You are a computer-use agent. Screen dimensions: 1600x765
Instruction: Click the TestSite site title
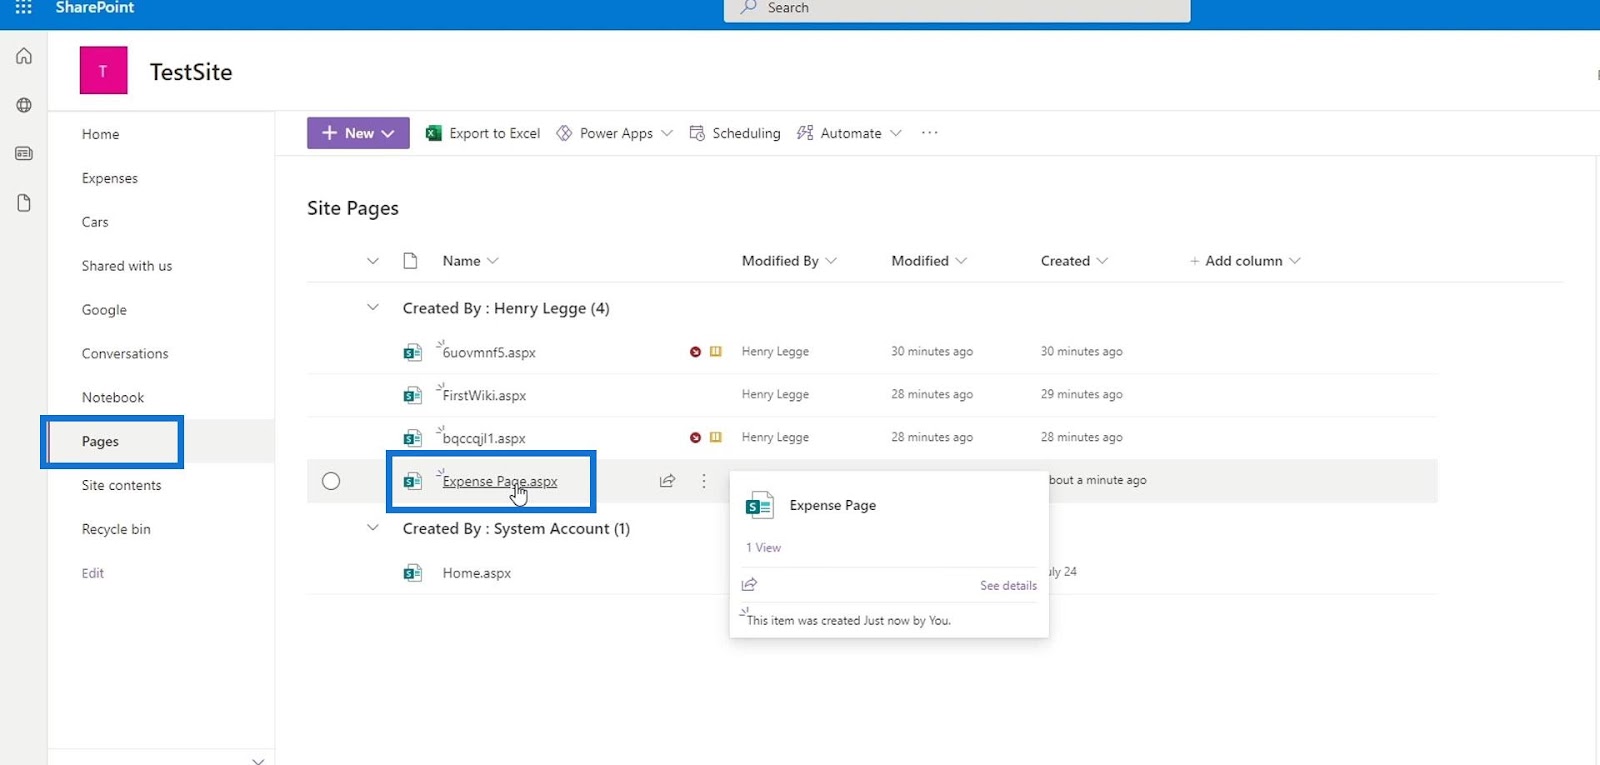191,72
